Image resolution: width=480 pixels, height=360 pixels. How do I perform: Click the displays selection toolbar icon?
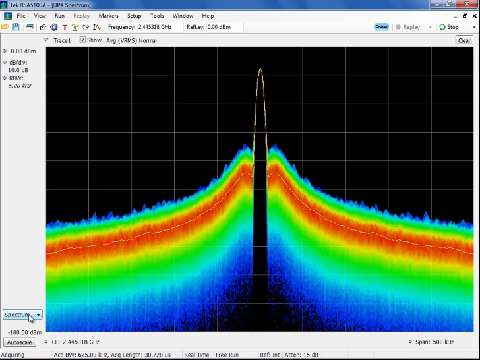click(x=43, y=27)
